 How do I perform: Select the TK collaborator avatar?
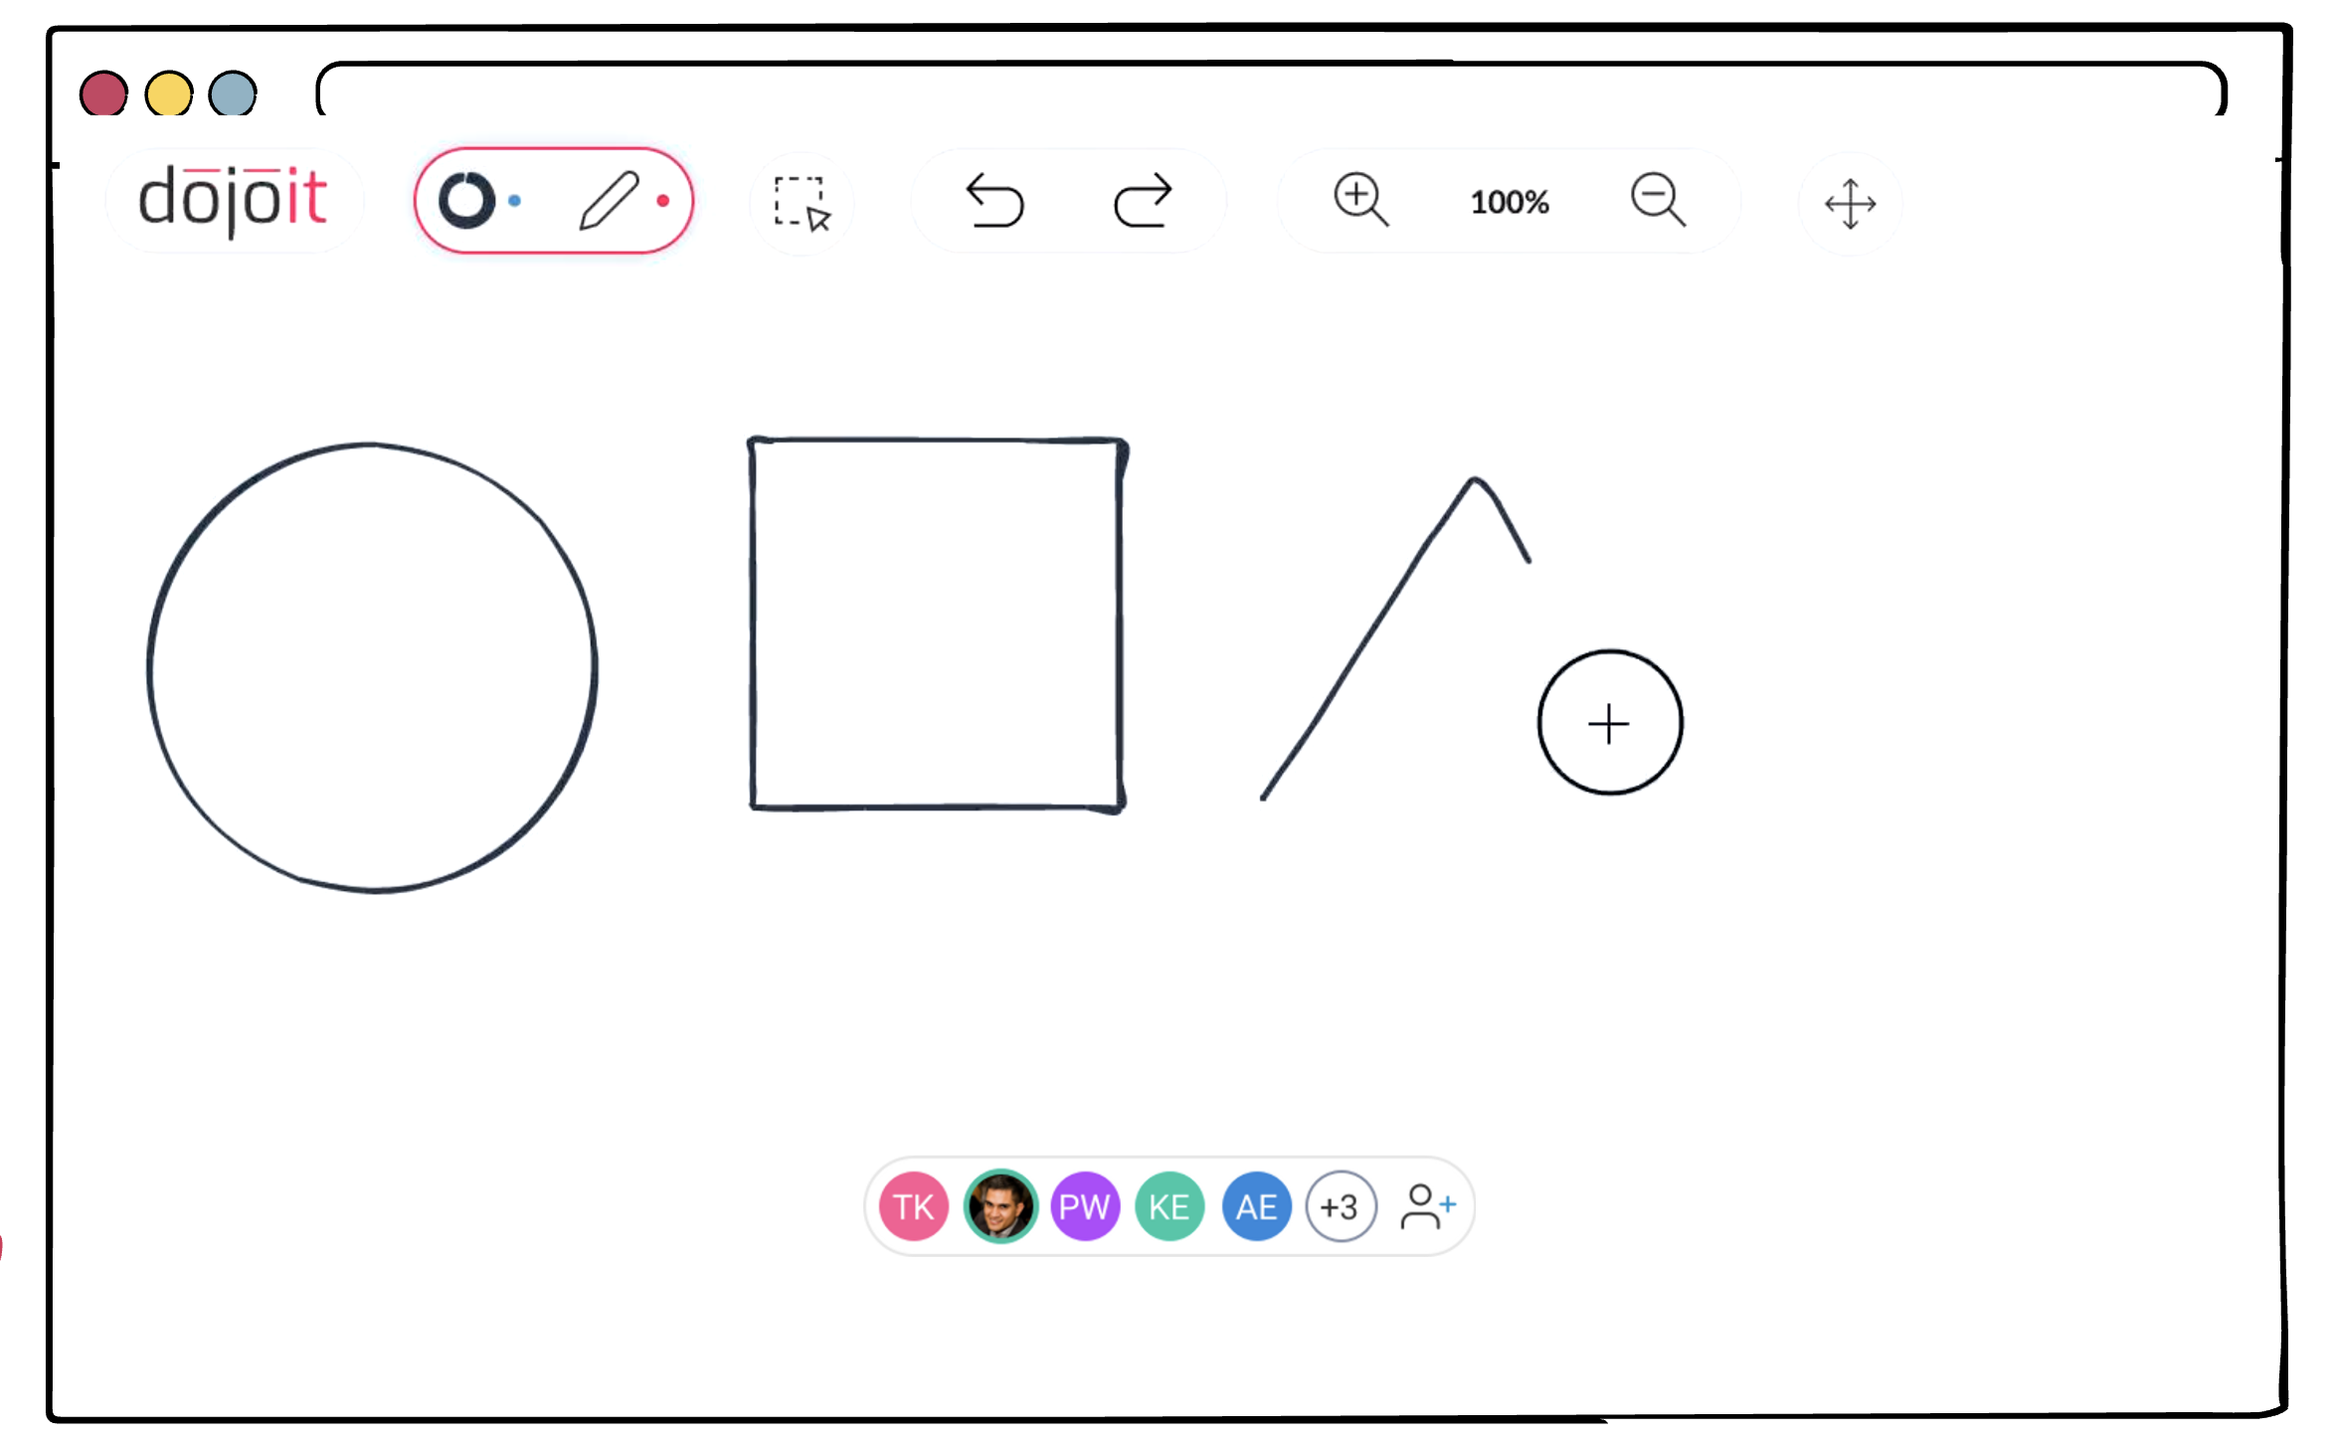tap(913, 1207)
